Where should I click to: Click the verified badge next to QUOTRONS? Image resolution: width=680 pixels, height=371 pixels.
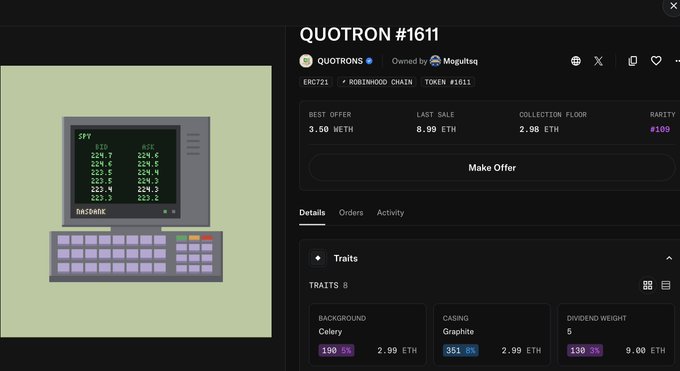[x=369, y=61]
